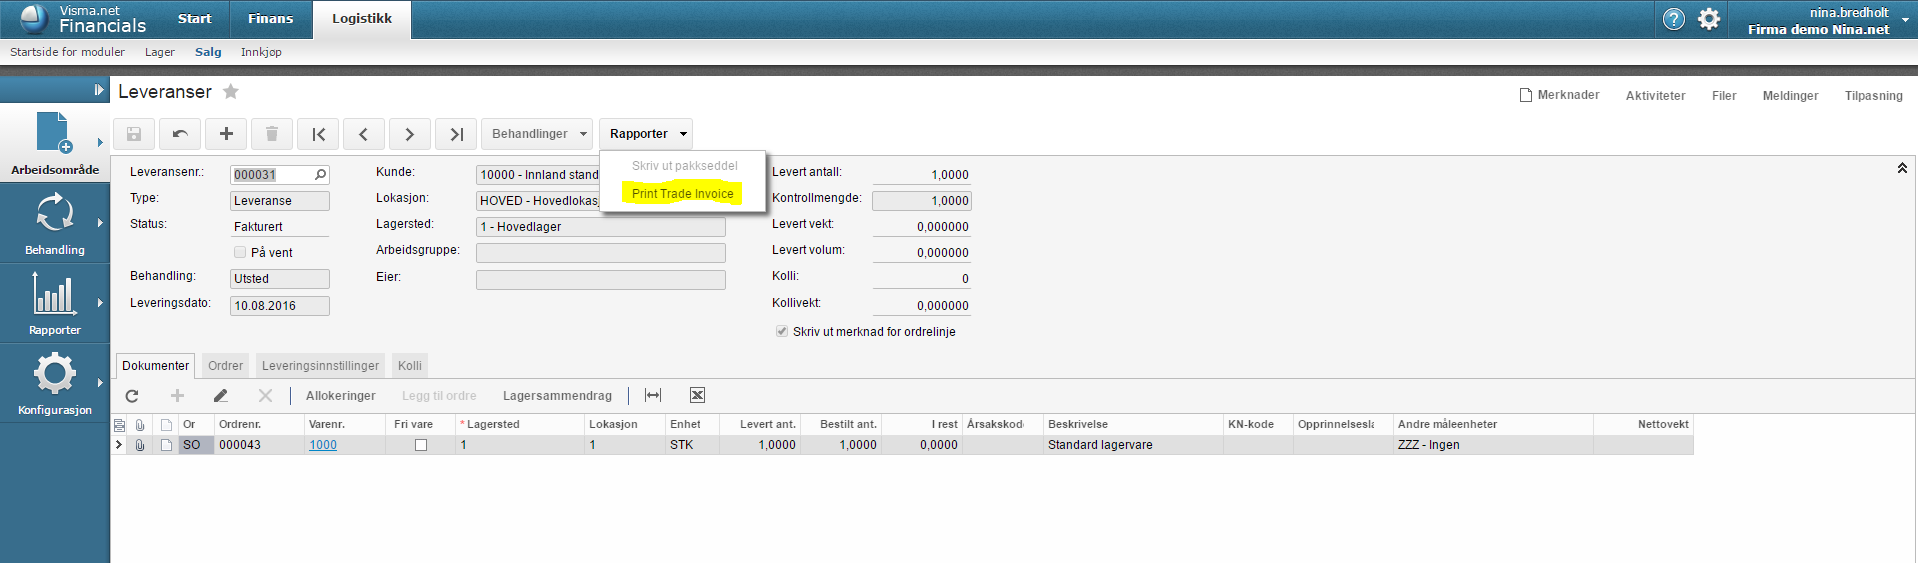The height and width of the screenshot is (563, 1918).
Task: Search Leveransenr. with magnifier icon
Action: pos(320,175)
